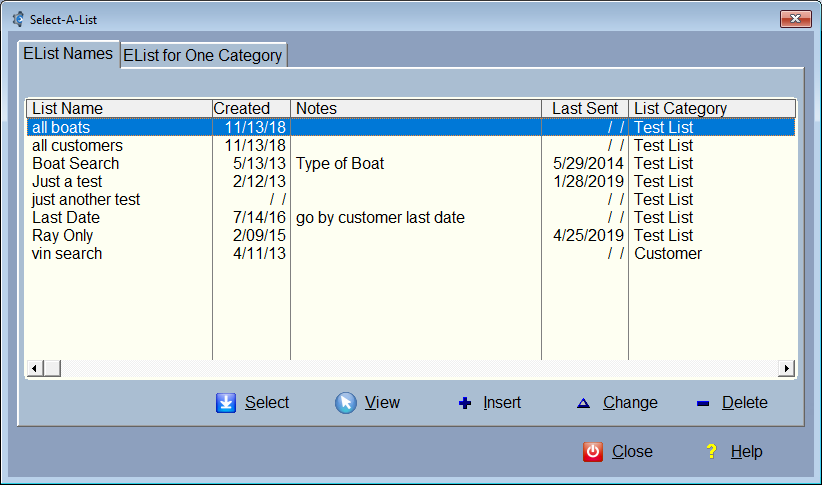This screenshot has height=485, width=822.
Task: Click the yellow question mark Help icon
Action: coord(711,452)
